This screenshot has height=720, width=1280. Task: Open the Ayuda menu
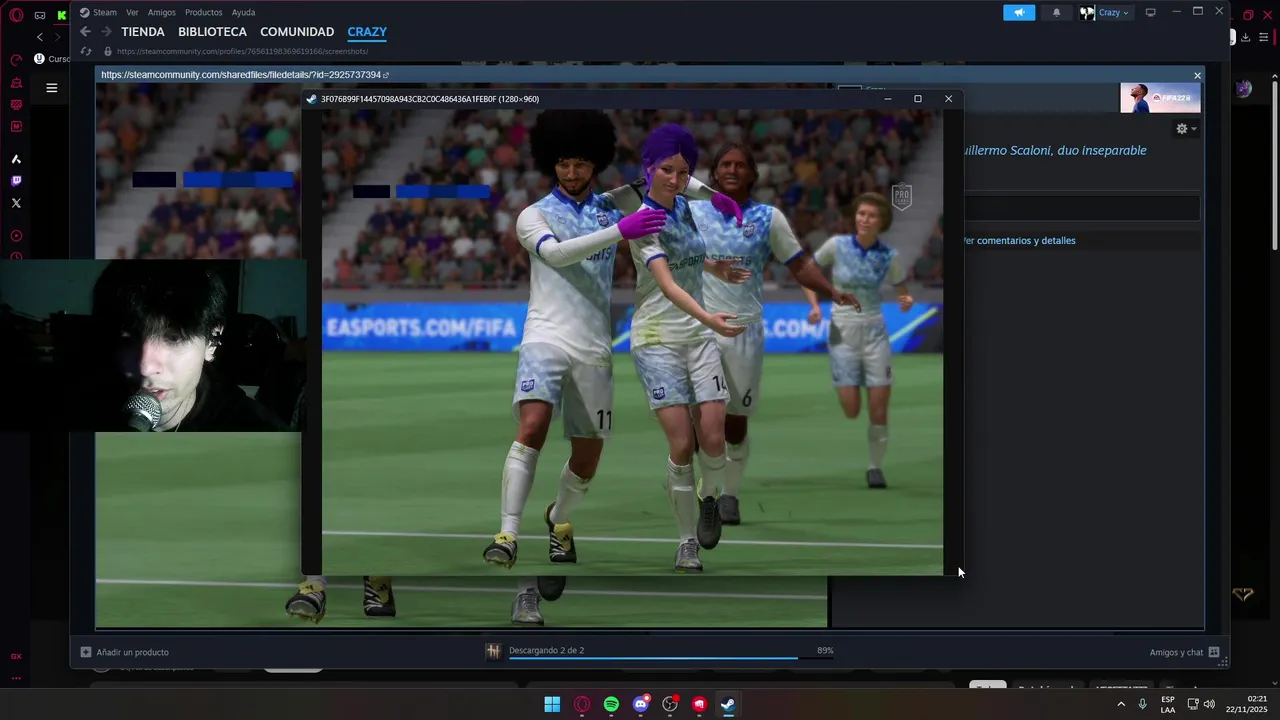coord(243,12)
